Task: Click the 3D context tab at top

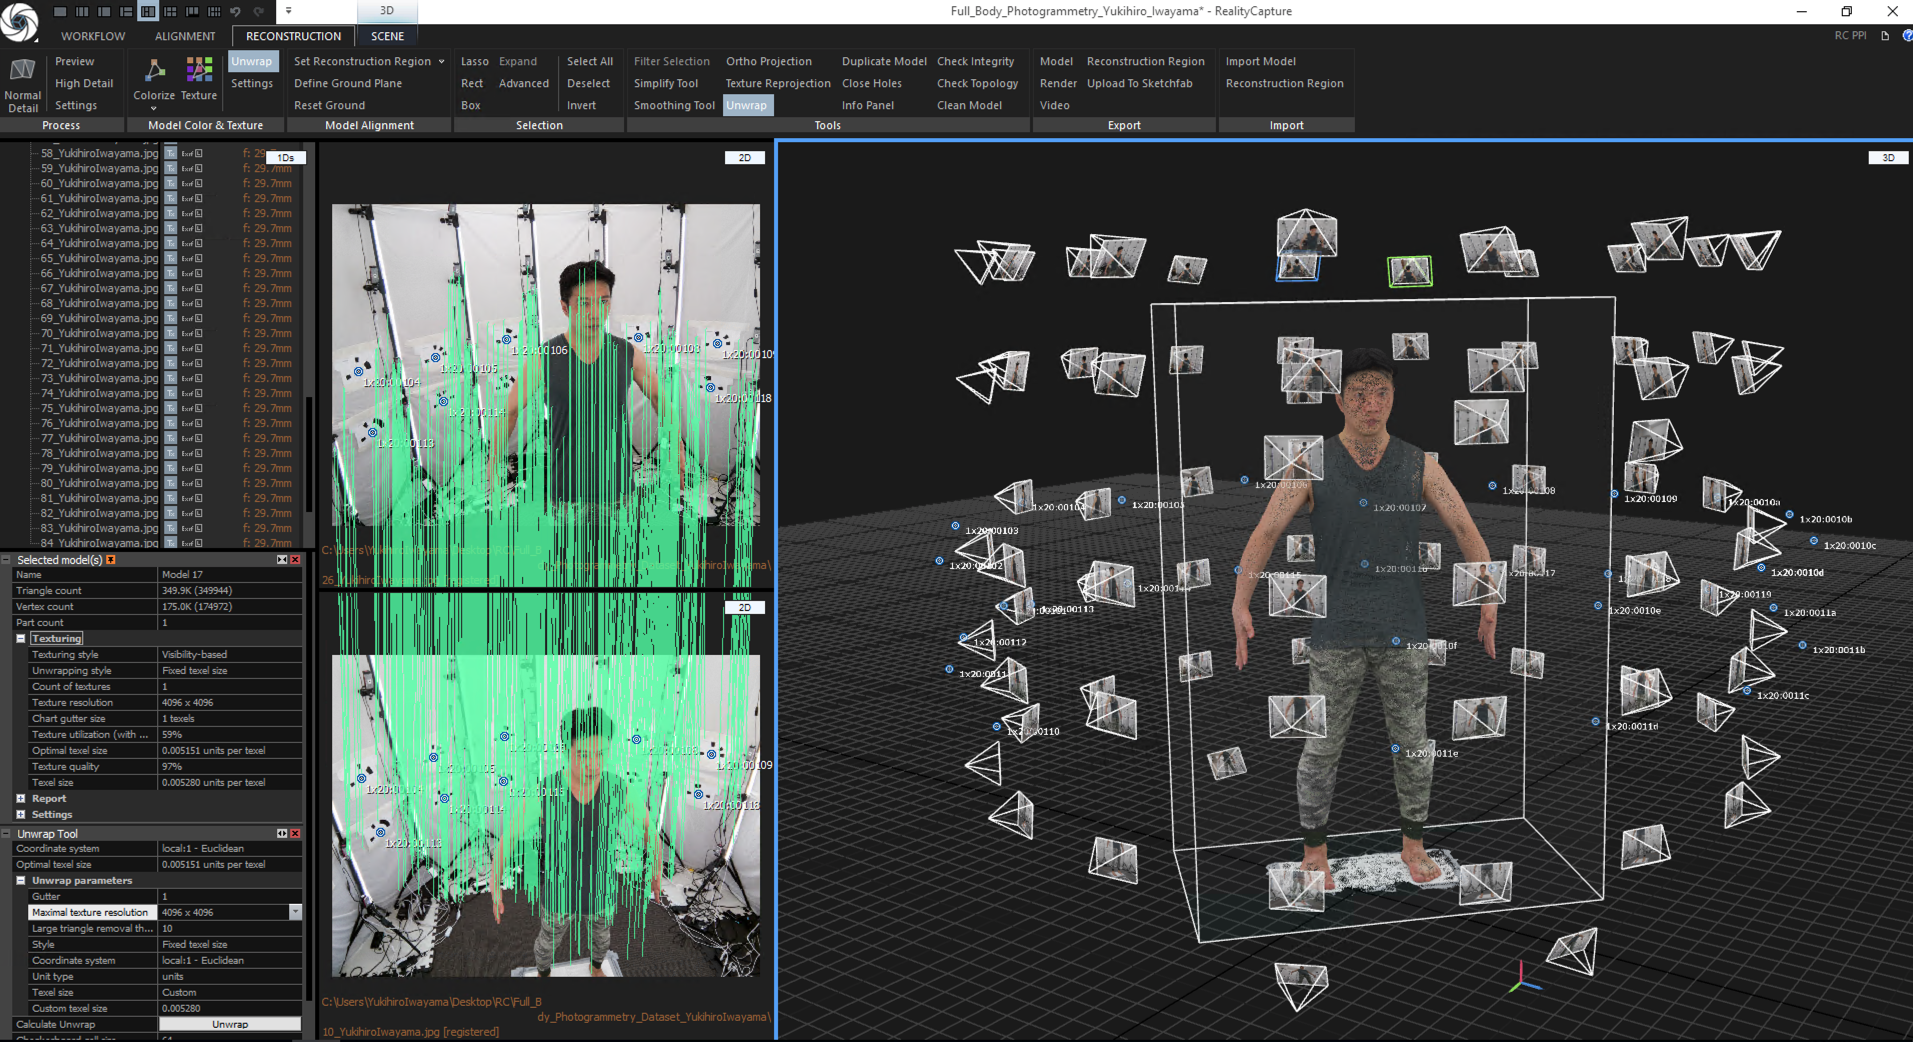Action: coord(387,11)
